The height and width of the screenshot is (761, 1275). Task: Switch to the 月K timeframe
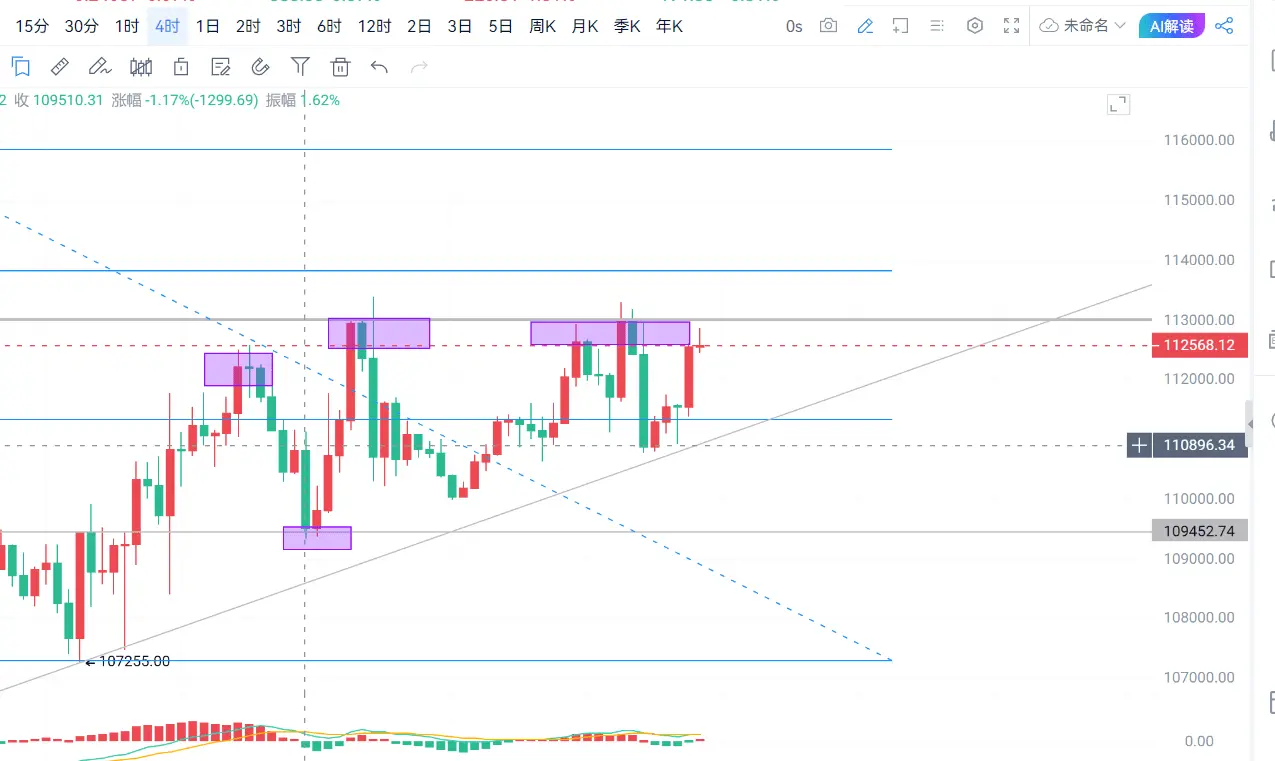tap(584, 26)
